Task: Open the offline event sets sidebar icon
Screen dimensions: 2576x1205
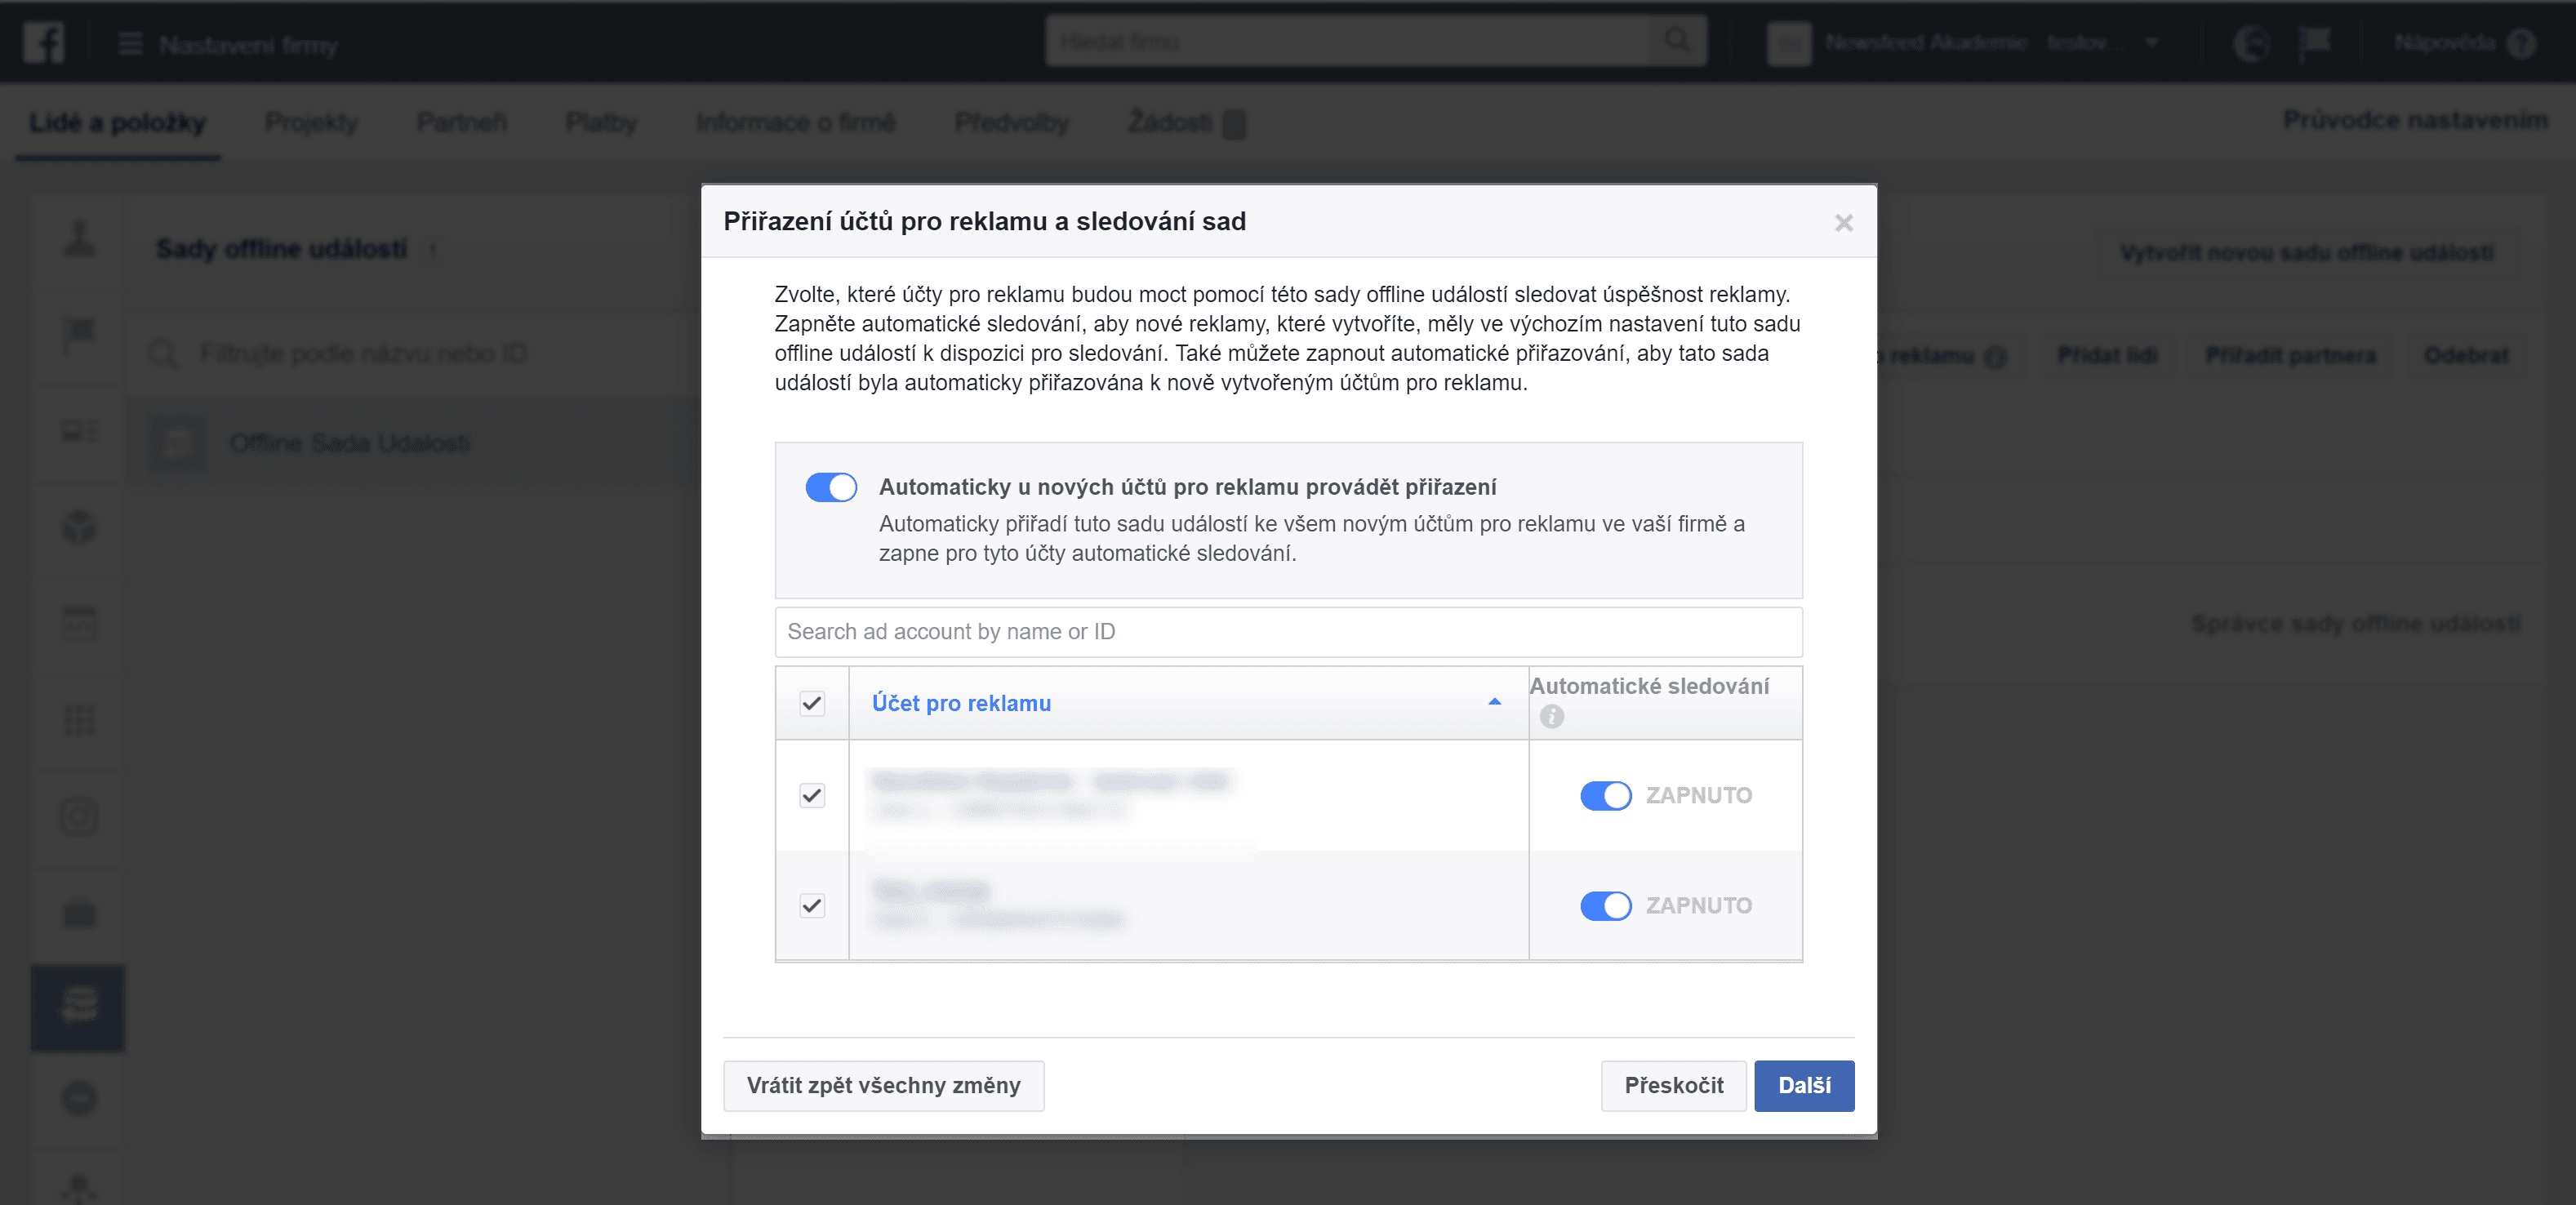Action: pyautogui.click(x=78, y=1007)
